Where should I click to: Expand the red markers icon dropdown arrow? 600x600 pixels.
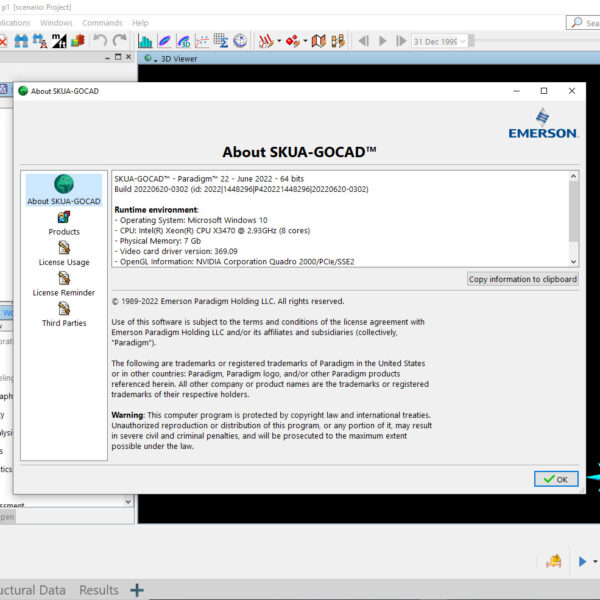coord(305,41)
